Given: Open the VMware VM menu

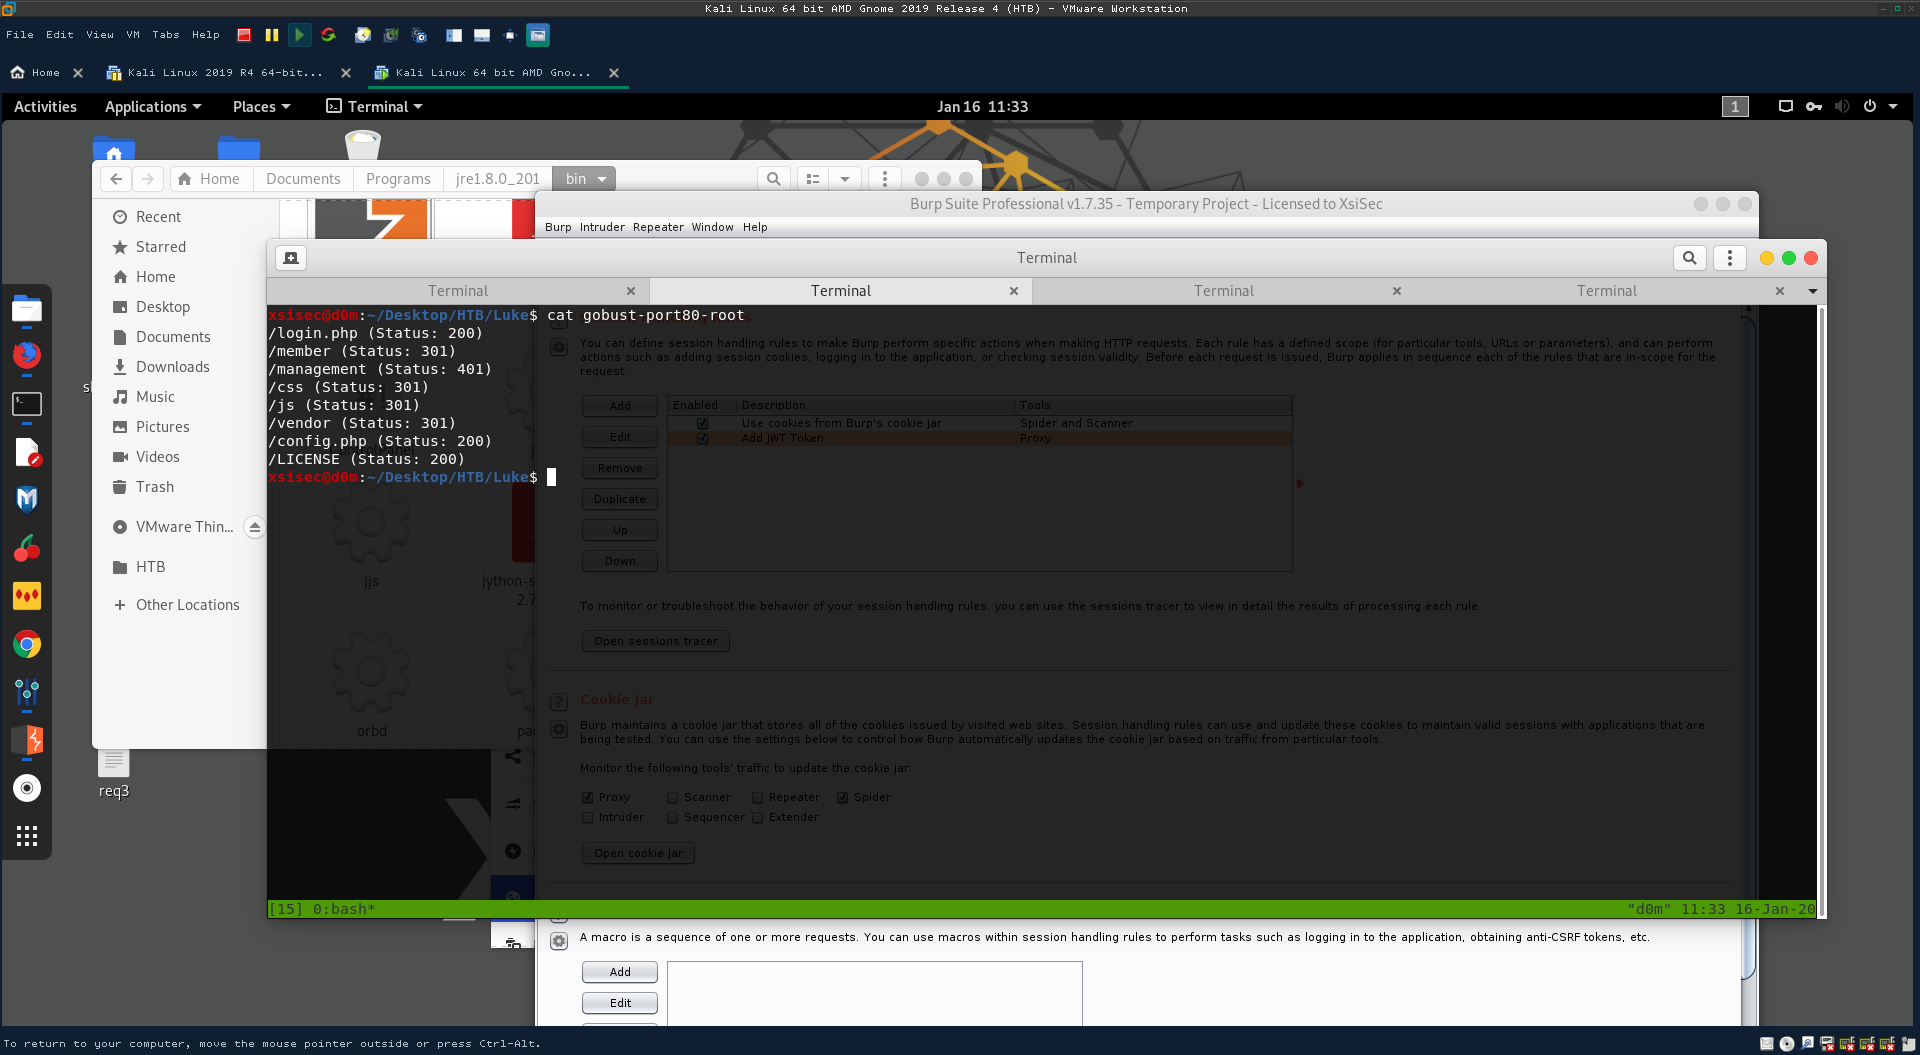Looking at the screenshot, I should point(133,35).
